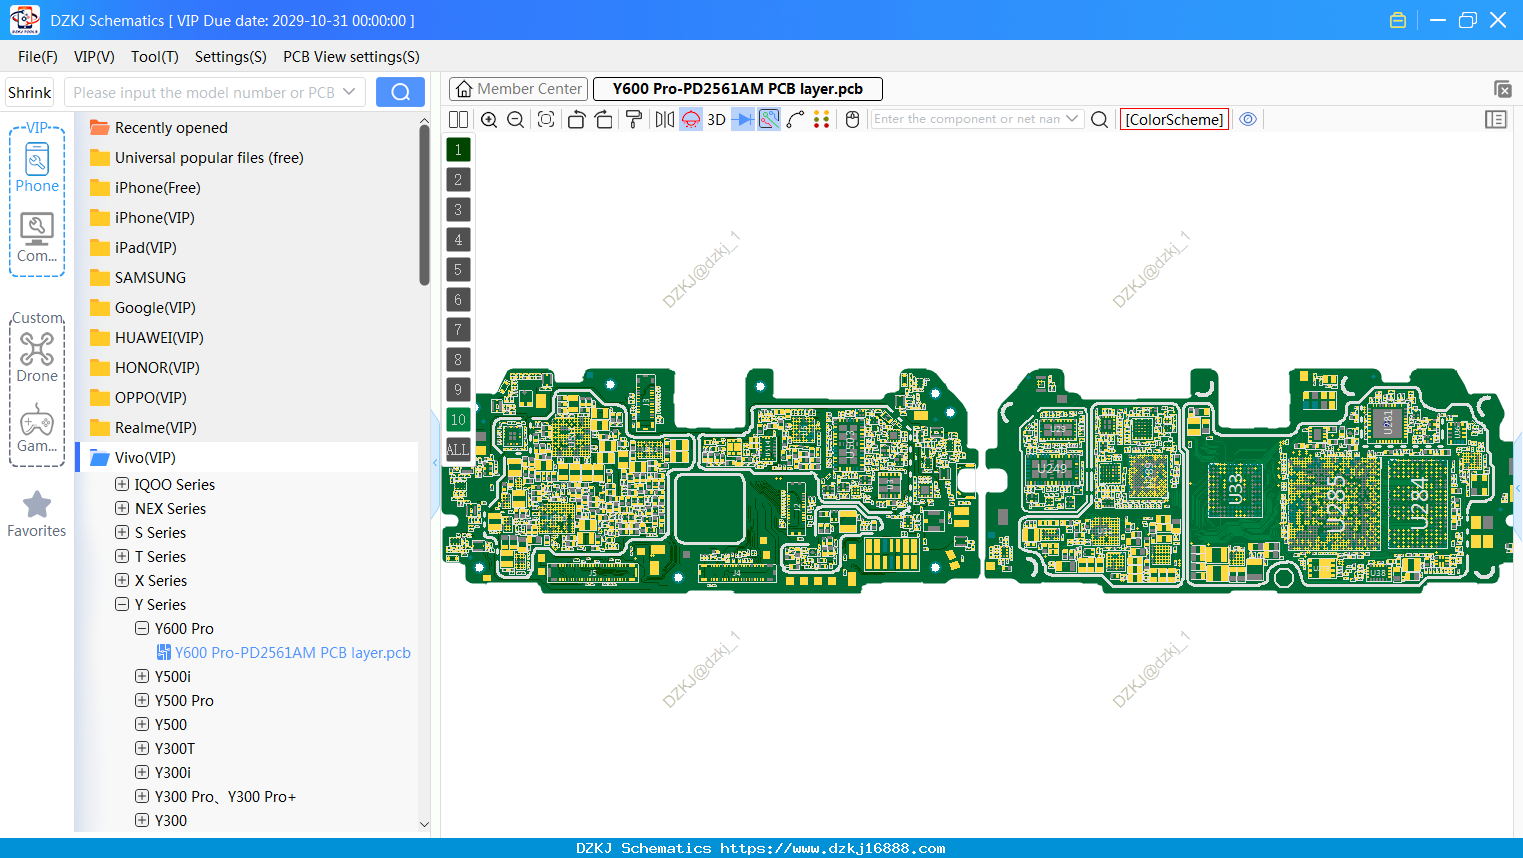
Task: Open the VIP(V) menu
Action: click(x=94, y=57)
